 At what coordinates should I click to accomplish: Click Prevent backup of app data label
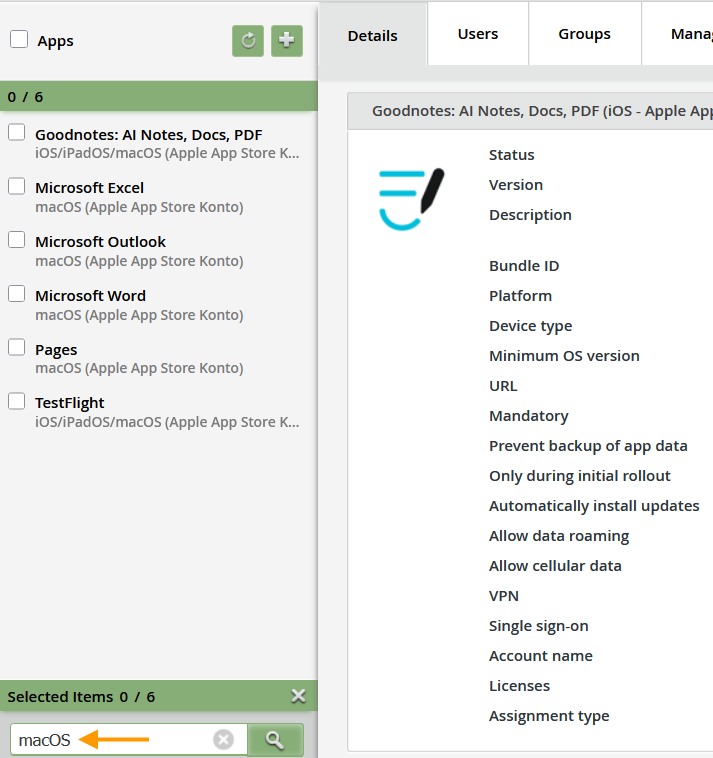point(588,446)
